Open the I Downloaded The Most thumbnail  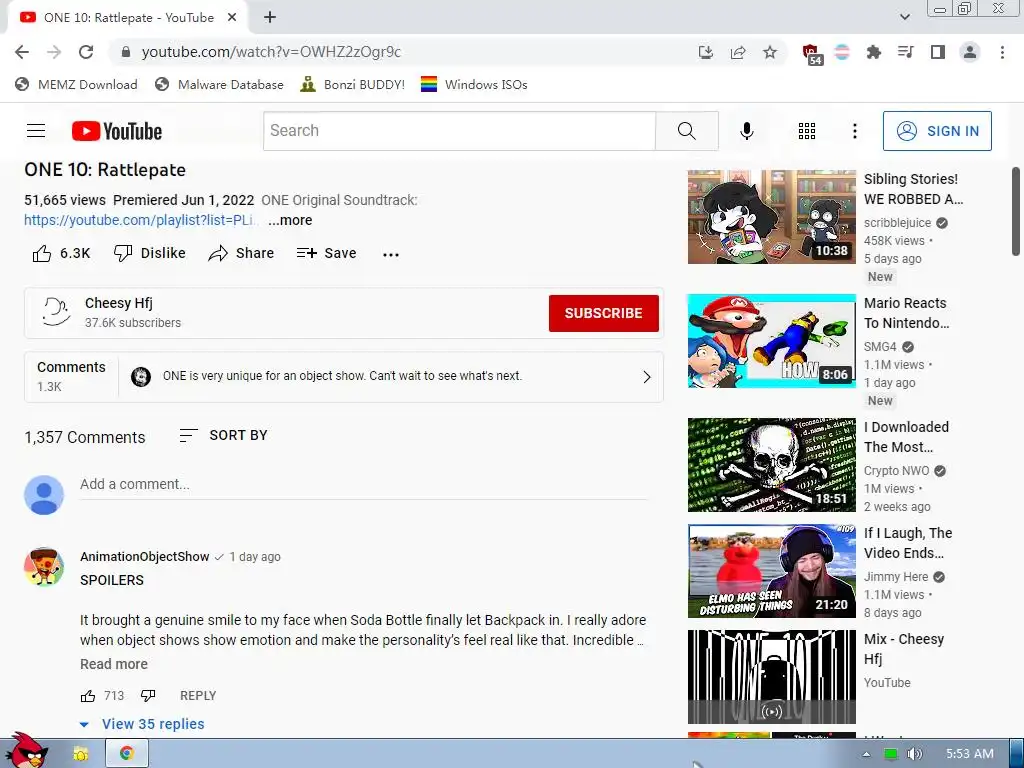click(x=771, y=465)
